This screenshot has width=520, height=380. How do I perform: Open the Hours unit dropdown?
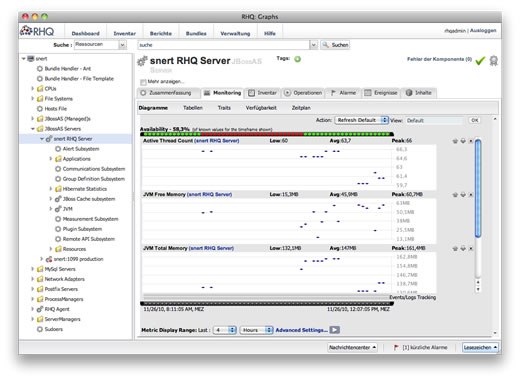click(256, 330)
